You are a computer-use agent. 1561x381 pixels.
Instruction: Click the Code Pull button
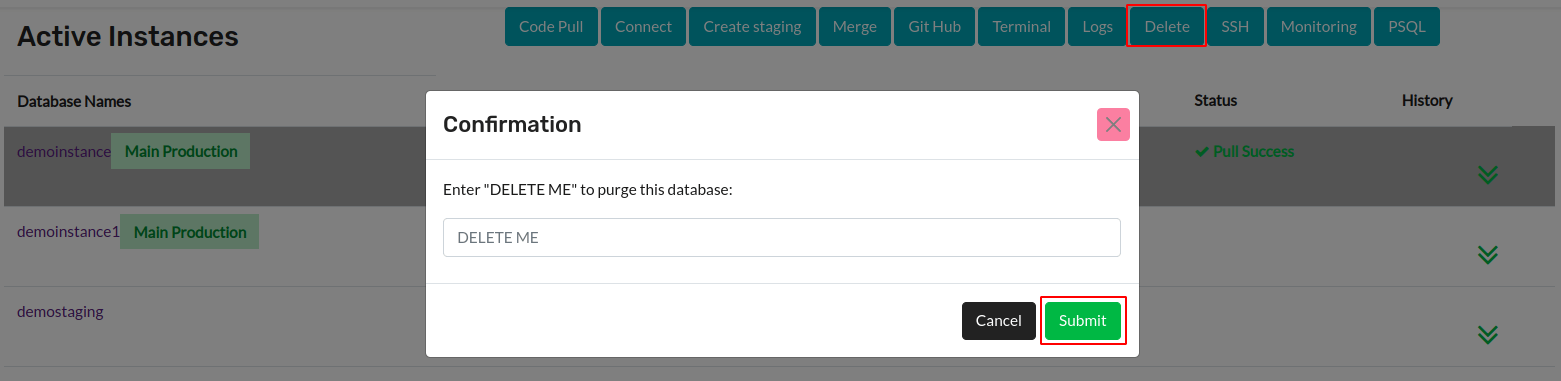click(551, 27)
